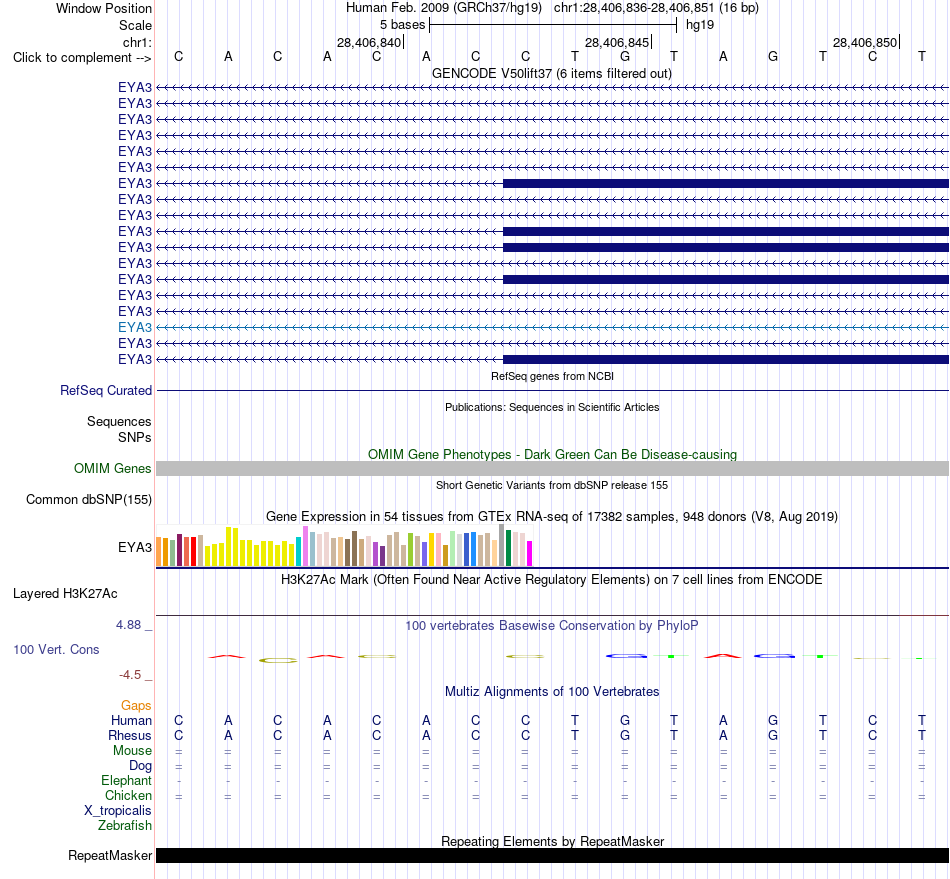Click the -4.5 lower PhyloP axis value
This screenshot has width=950, height=879.
pos(130,674)
